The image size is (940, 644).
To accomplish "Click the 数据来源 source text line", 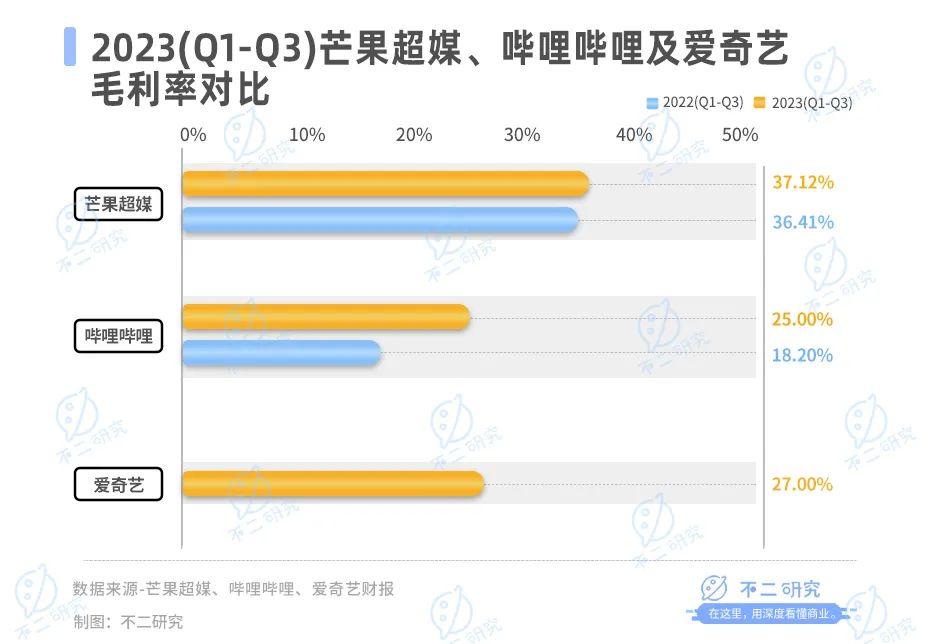I will [233, 589].
